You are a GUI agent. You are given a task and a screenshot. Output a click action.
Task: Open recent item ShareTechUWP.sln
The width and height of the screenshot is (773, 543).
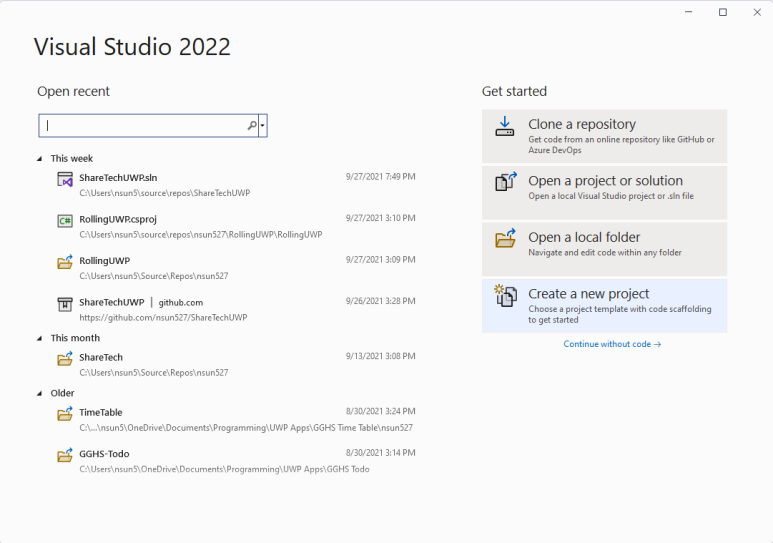point(118,178)
